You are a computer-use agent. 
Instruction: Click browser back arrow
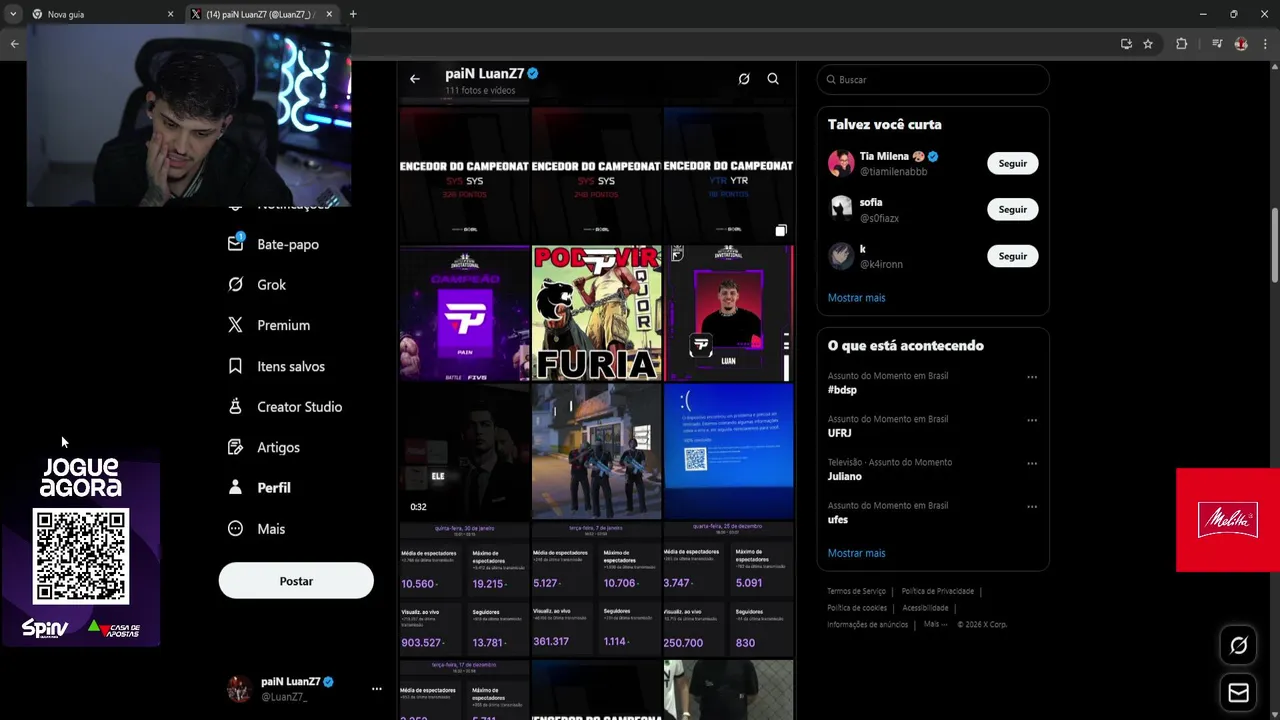pos(14,44)
